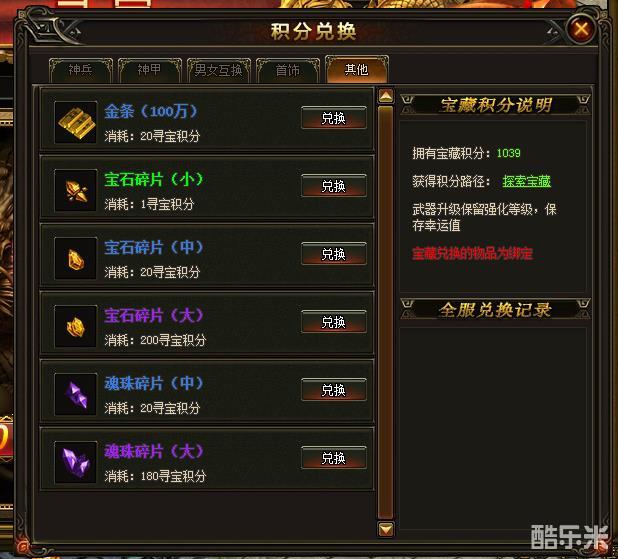Click 兑换 for 魂珠碎片（大）
The width and height of the screenshot is (618, 559).
(334, 458)
